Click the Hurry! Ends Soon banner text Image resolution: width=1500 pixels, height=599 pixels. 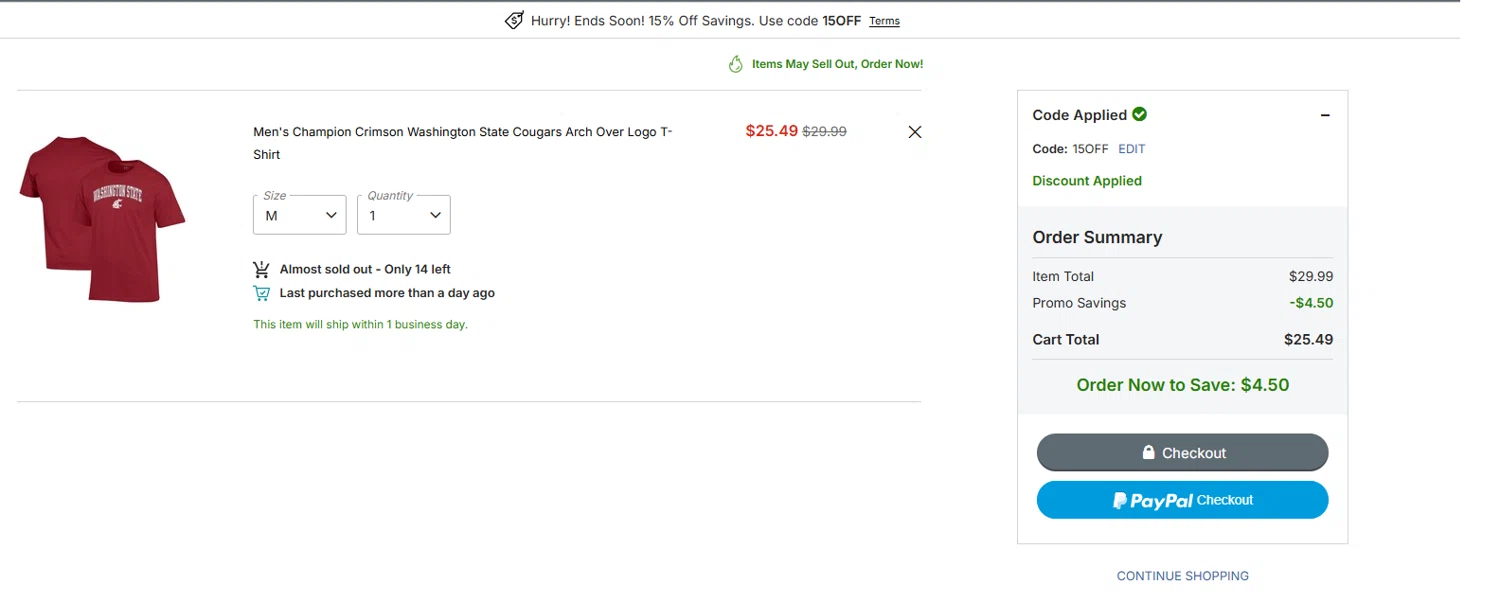(696, 21)
